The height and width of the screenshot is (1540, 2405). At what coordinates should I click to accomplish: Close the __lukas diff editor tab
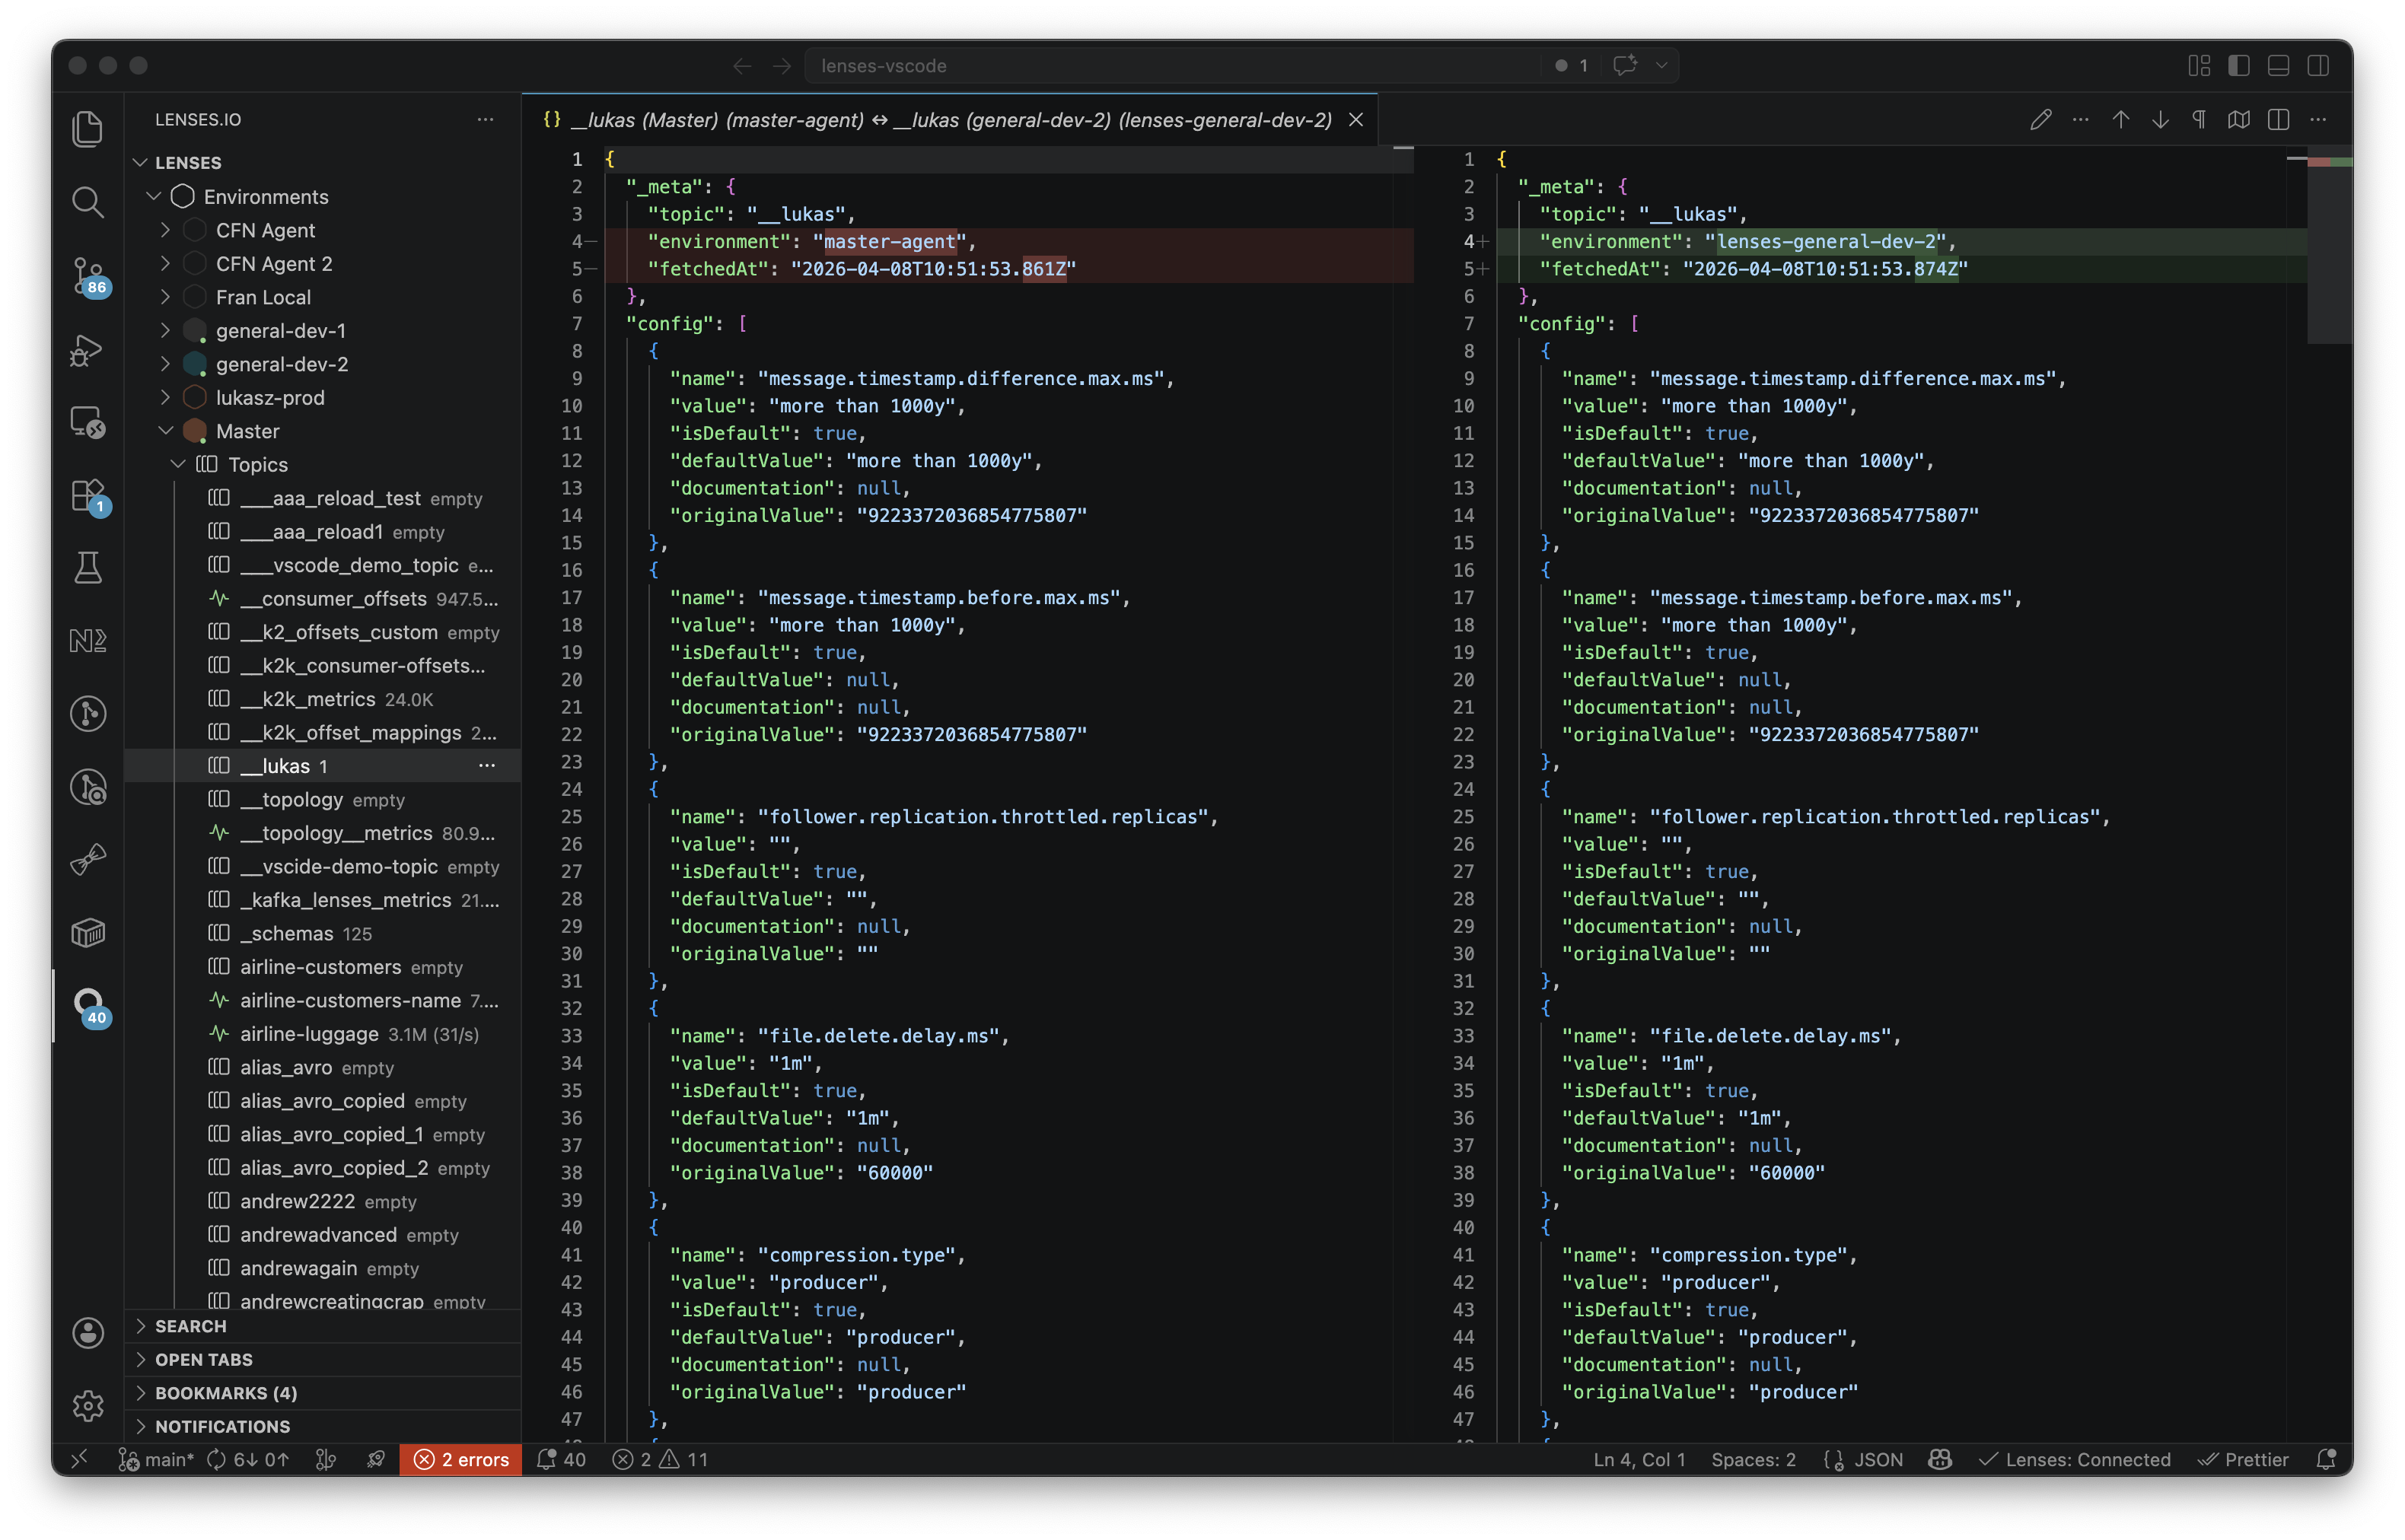click(1356, 120)
